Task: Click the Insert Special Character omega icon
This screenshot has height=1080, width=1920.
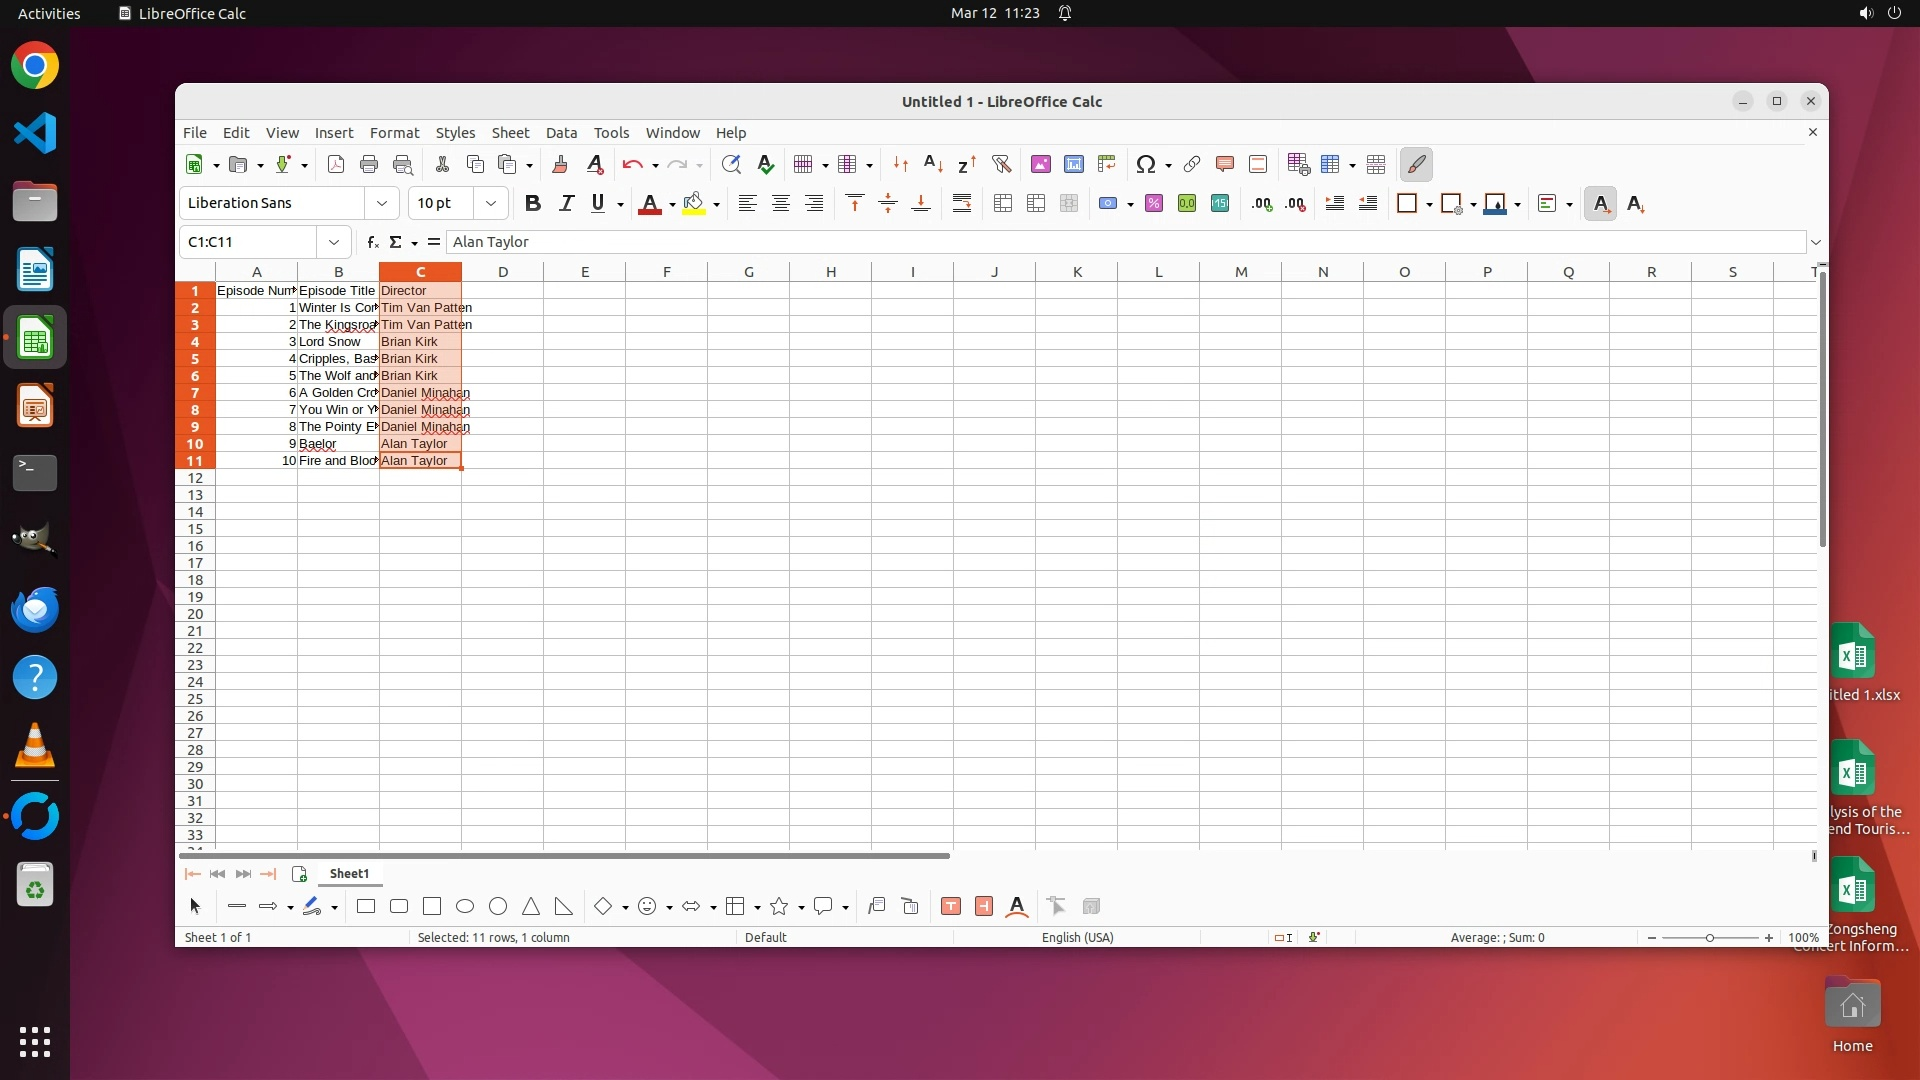Action: [x=1146, y=164]
